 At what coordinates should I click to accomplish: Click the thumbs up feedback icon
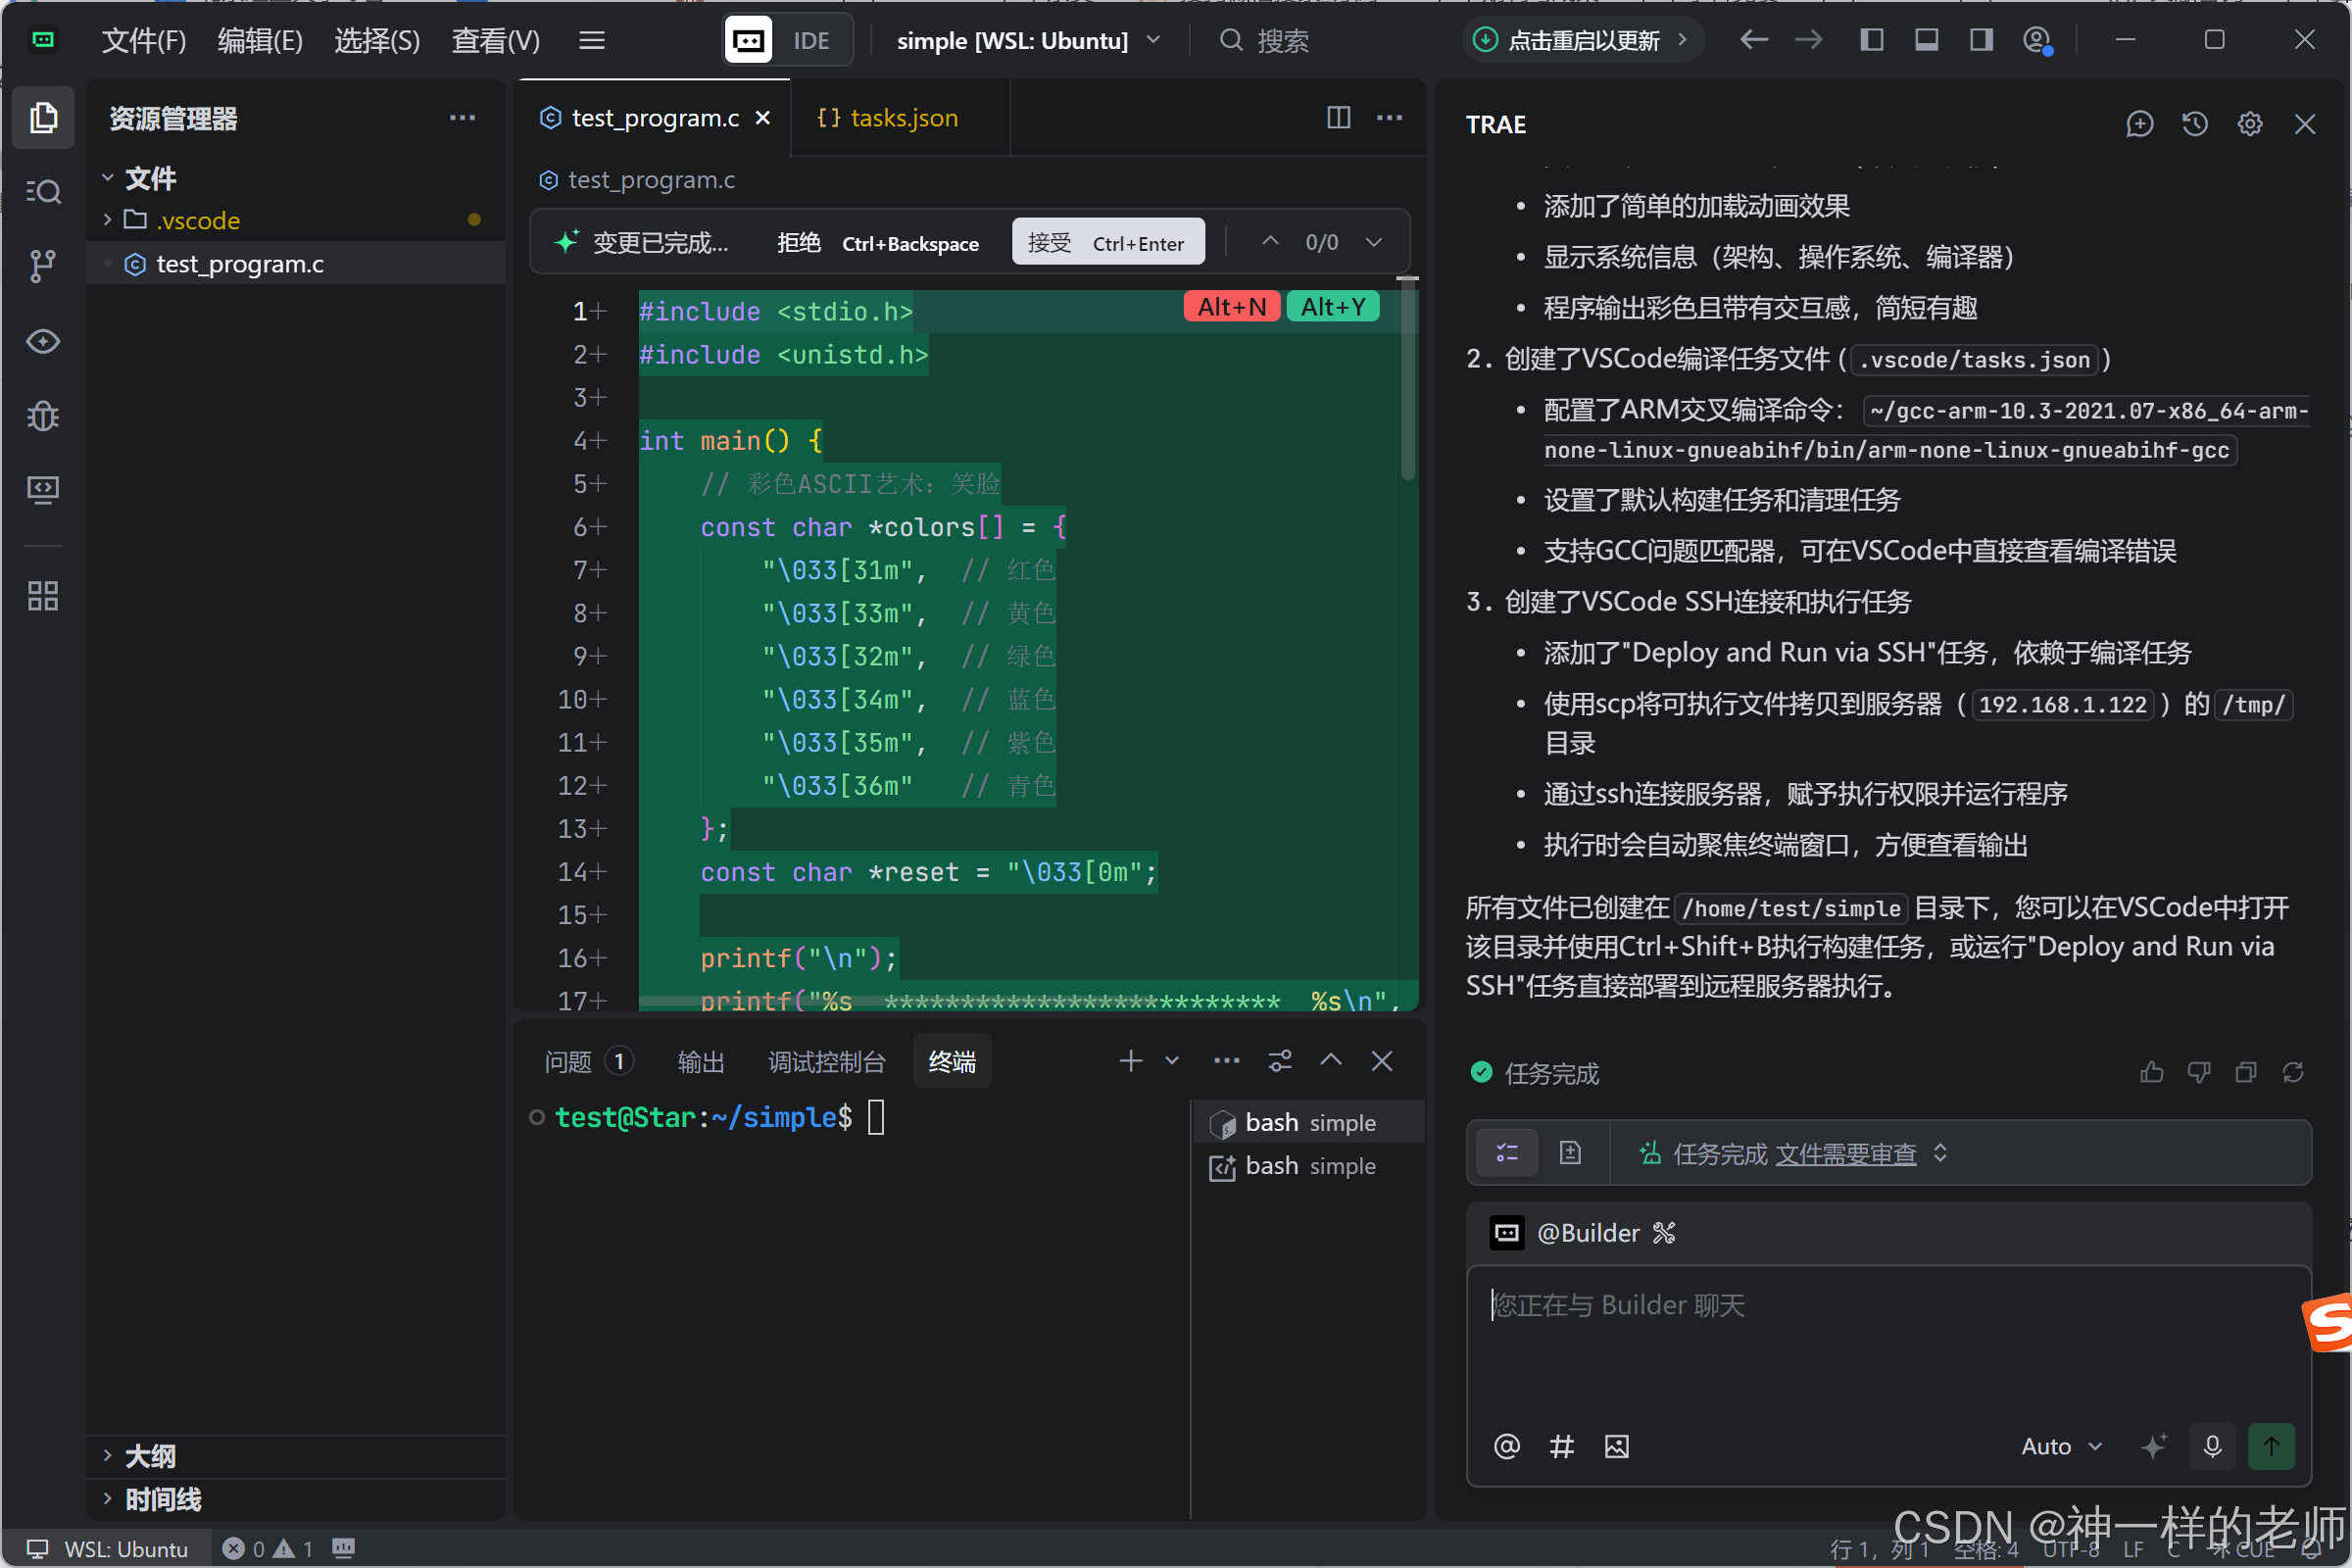tap(2152, 1072)
